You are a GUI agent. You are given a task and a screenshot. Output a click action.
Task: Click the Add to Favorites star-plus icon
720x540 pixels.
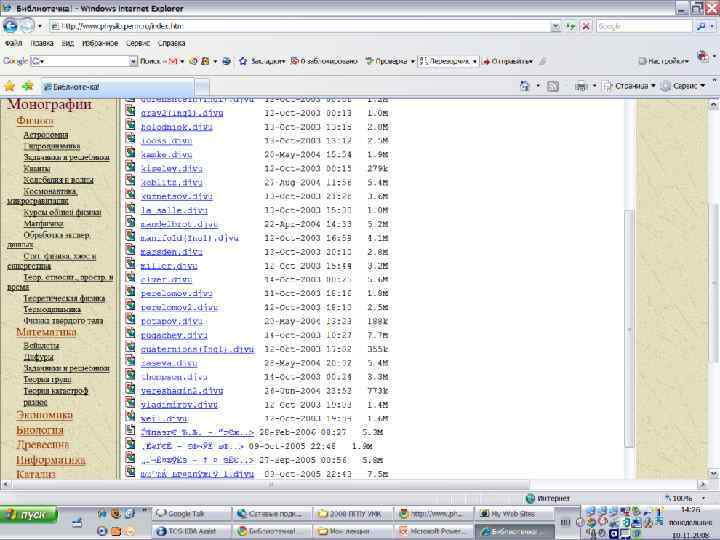coord(28,86)
